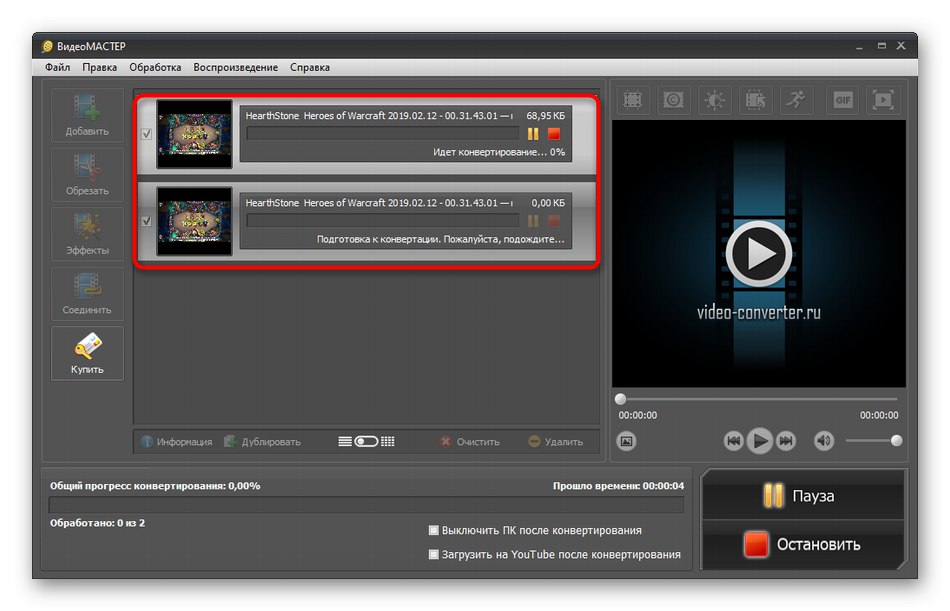Click the 'Идет конвертирование... 0%' status text
Screen dimensions: 950x611
point(499,152)
